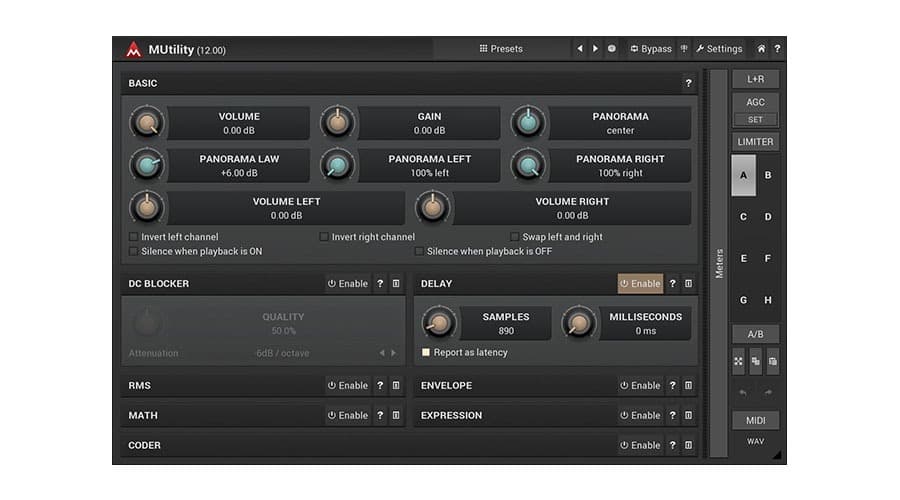
Task: Click the paste preset icon below A/B
Action: pyautogui.click(x=773, y=362)
